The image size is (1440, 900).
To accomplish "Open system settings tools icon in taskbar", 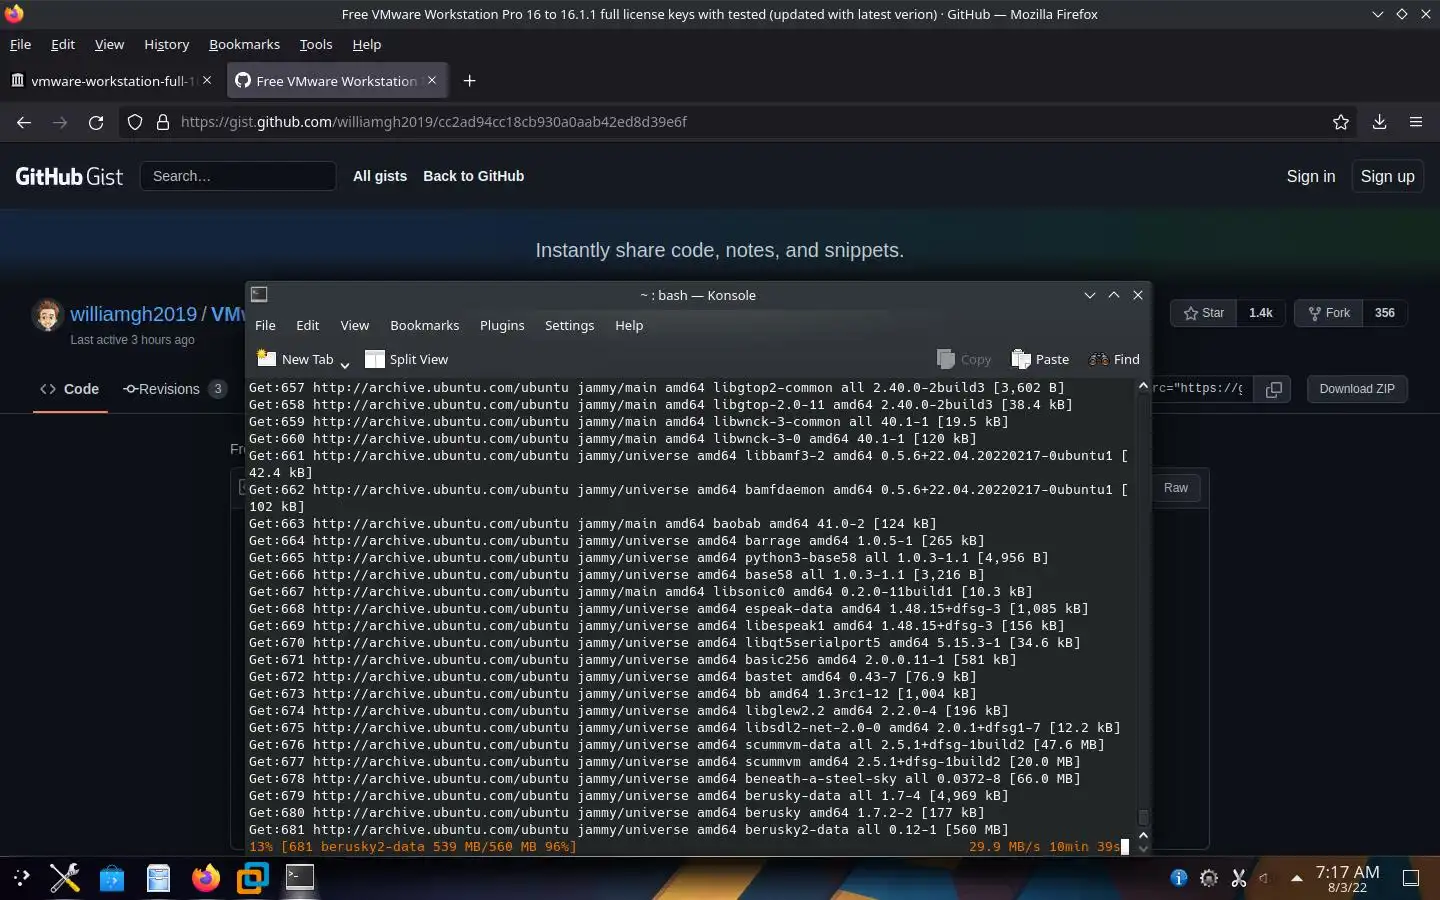I will (65, 878).
